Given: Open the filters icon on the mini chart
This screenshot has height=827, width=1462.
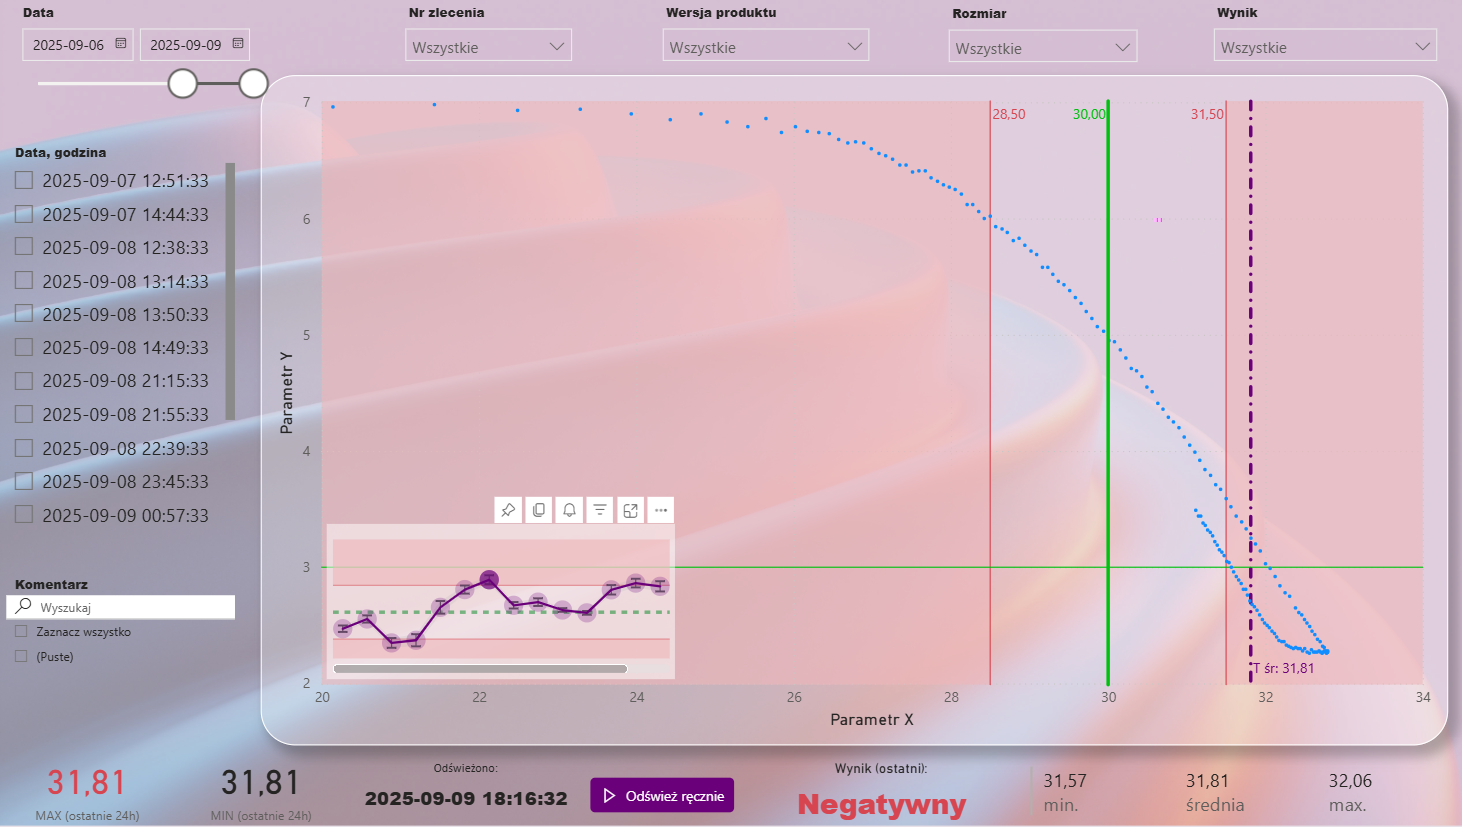Looking at the screenshot, I should click(x=600, y=510).
